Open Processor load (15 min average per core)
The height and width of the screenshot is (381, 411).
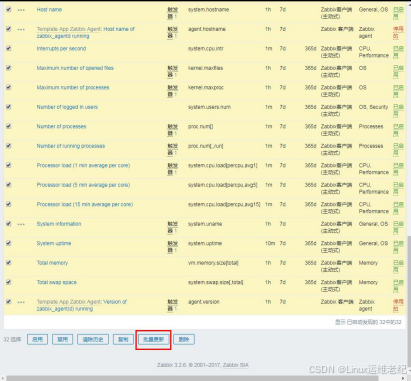tap(85, 204)
